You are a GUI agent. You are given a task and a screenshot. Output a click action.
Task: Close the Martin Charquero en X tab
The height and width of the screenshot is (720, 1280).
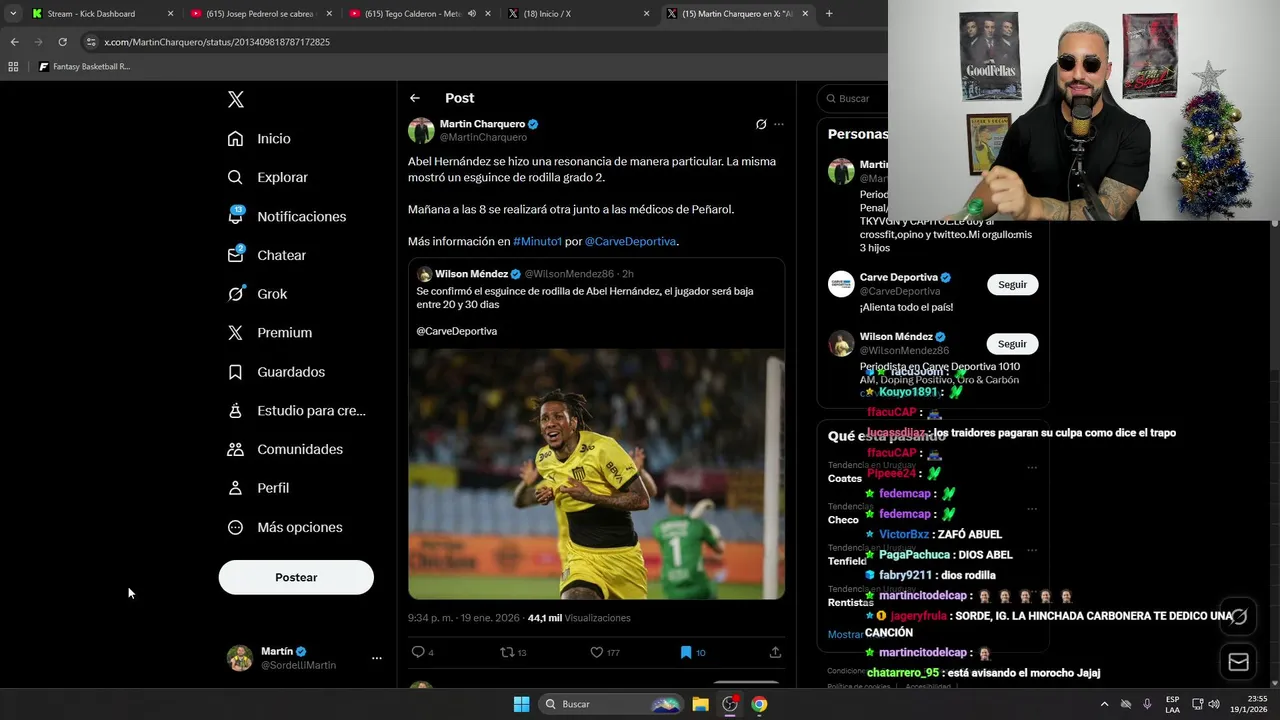coord(805,14)
